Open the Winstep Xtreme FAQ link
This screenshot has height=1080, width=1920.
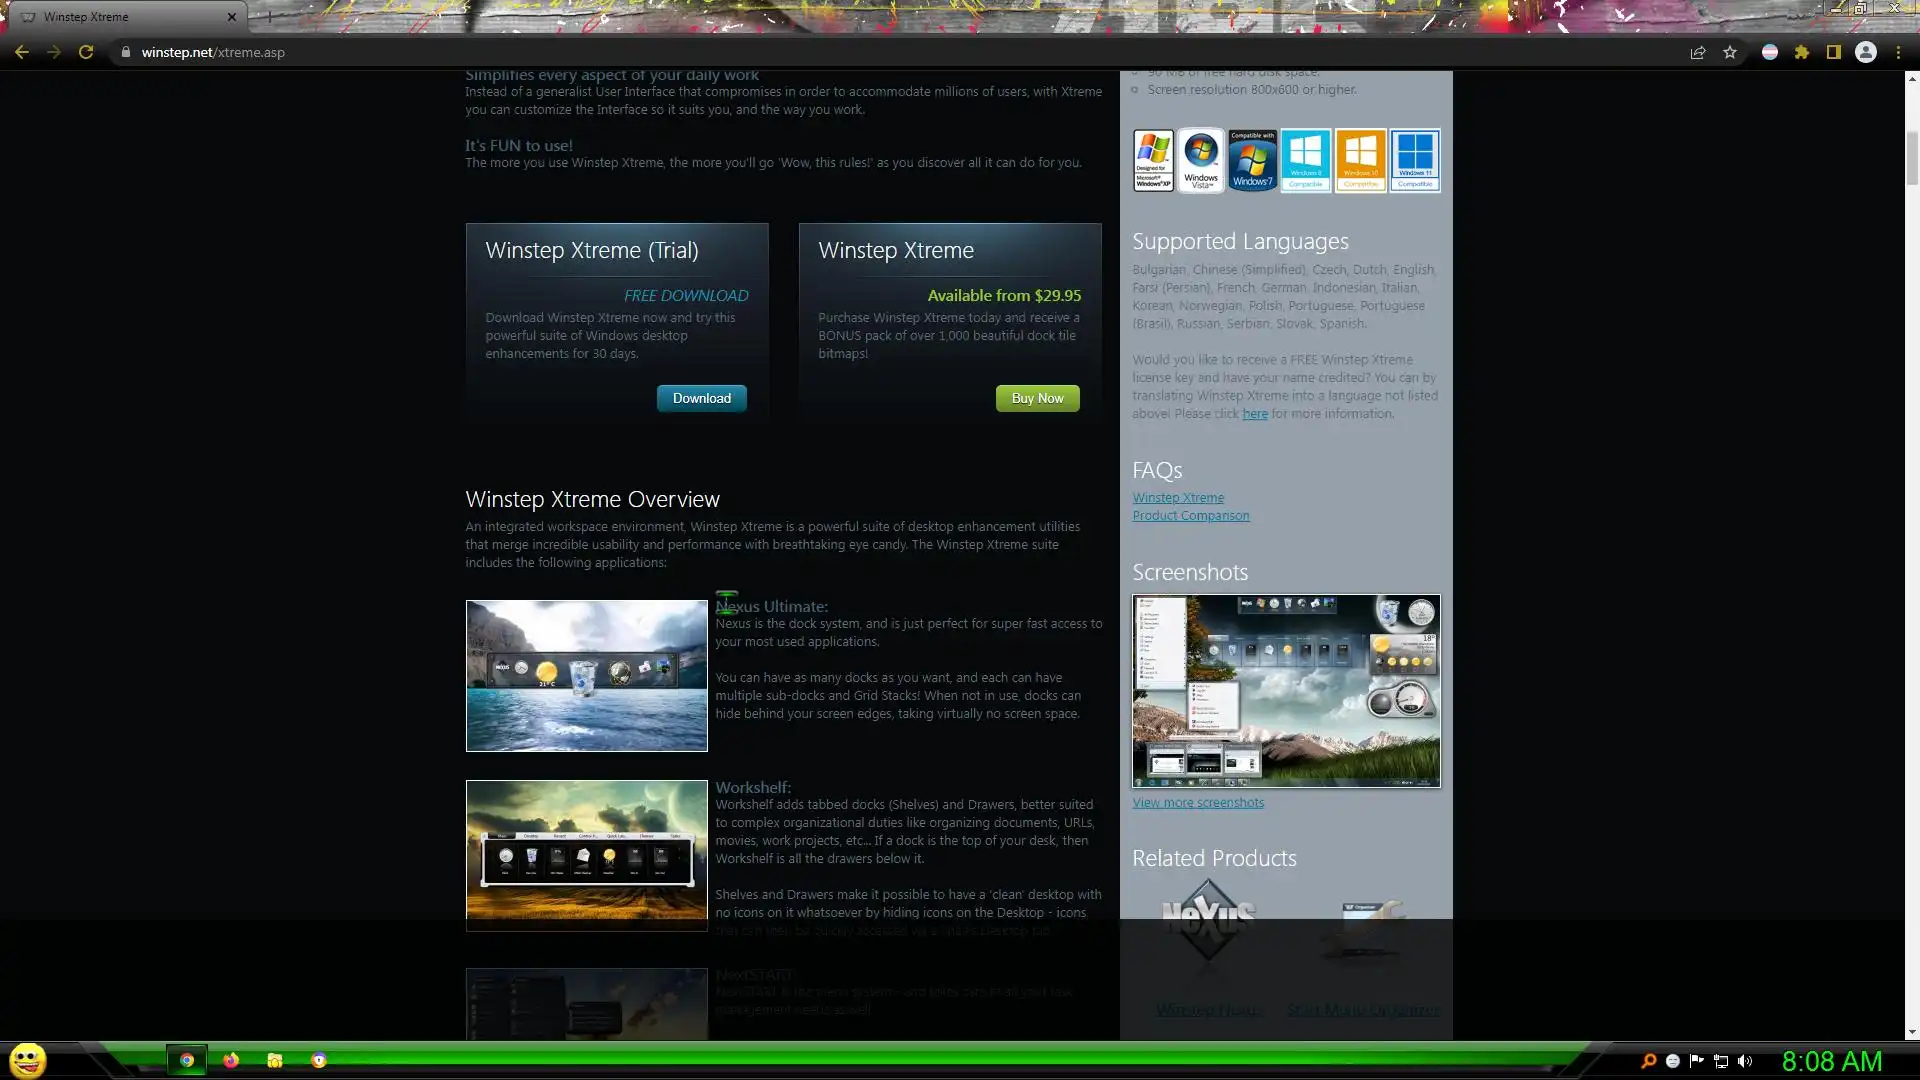pos(1177,498)
